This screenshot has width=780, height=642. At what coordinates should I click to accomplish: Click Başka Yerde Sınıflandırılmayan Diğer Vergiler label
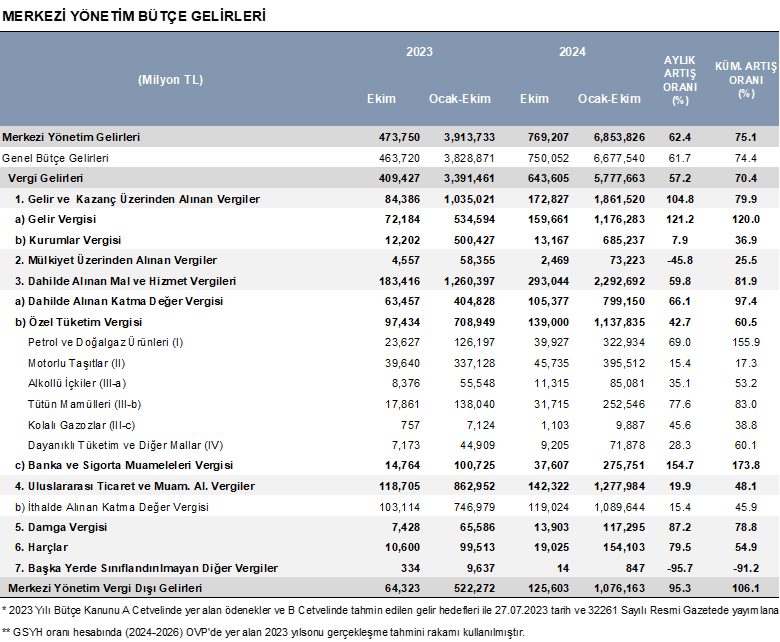[x=146, y=568]
